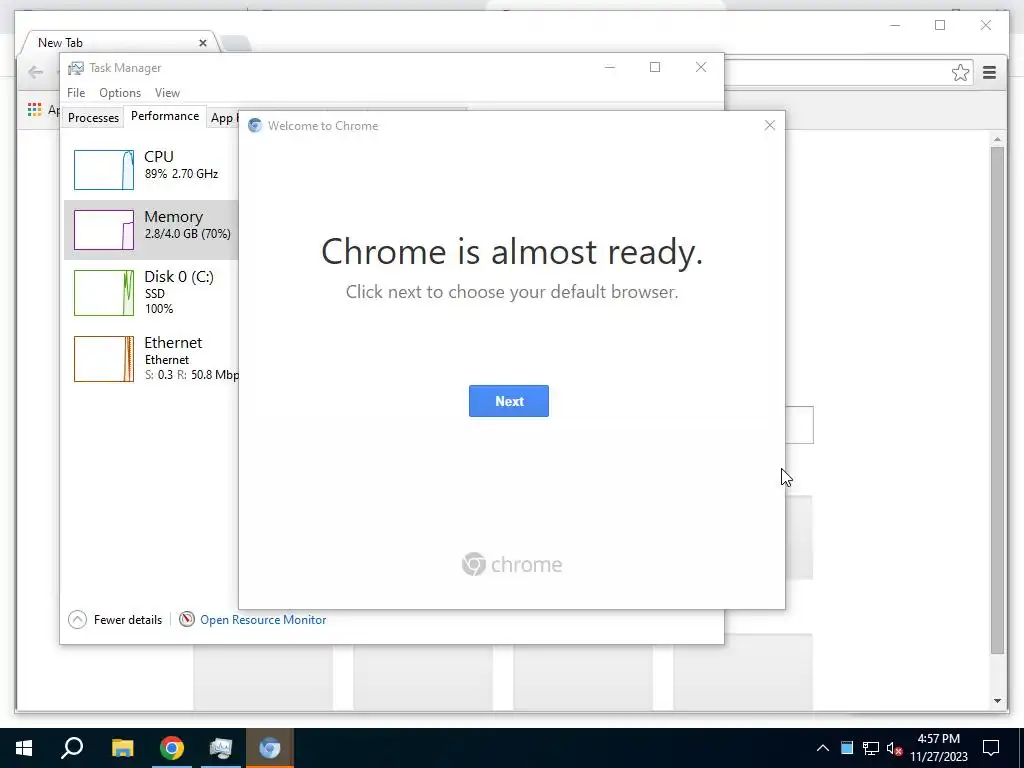Viewport: 1024px width, 768px height.
Task: Close the New Tab tab
Action: pos(202,43)
